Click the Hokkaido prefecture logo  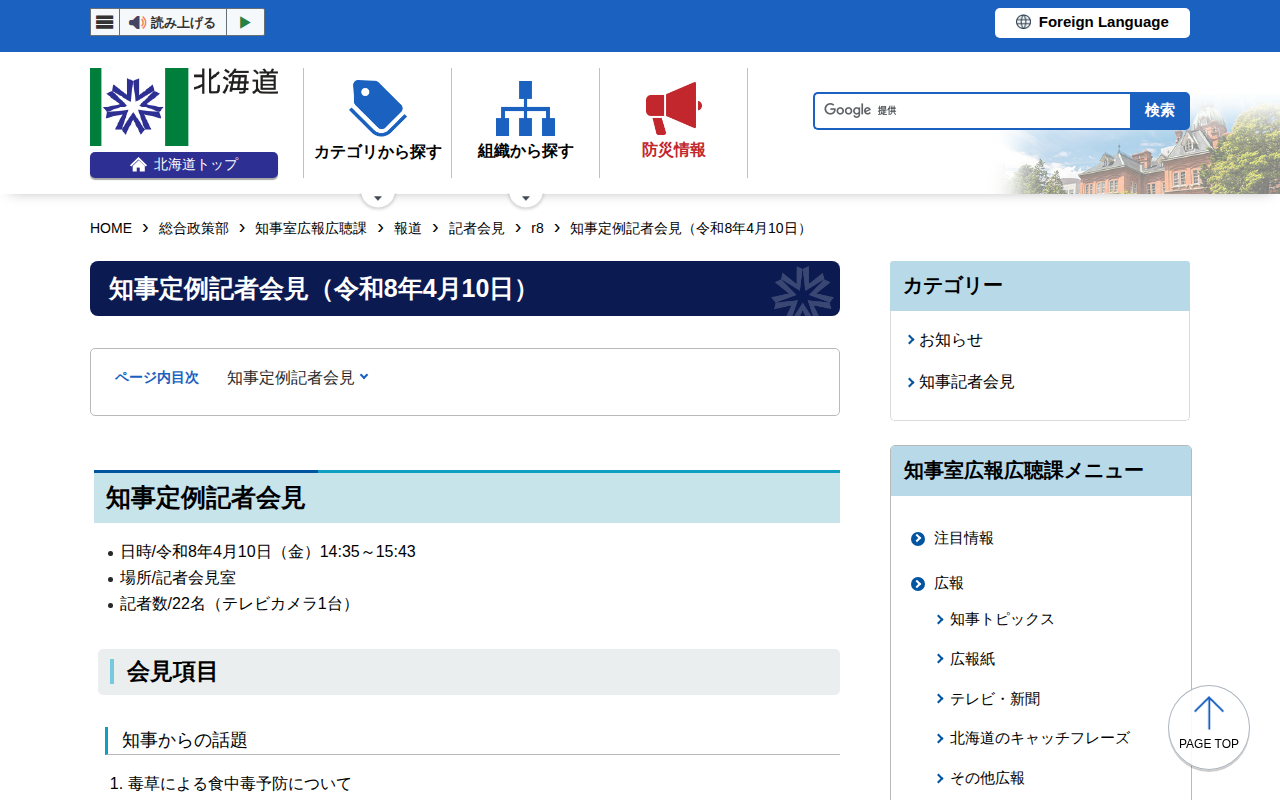point(184,106)
